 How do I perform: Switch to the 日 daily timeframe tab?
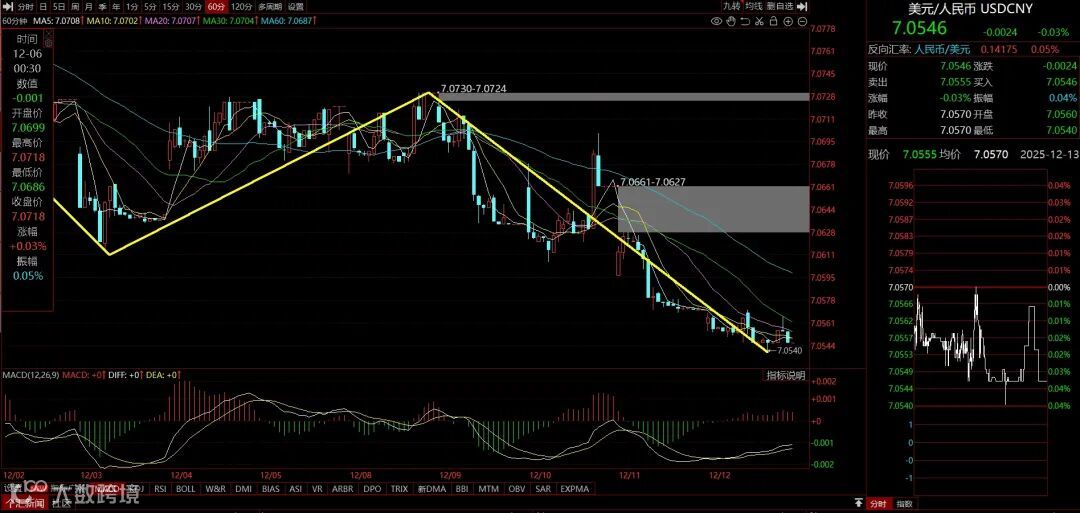[43, 7]
